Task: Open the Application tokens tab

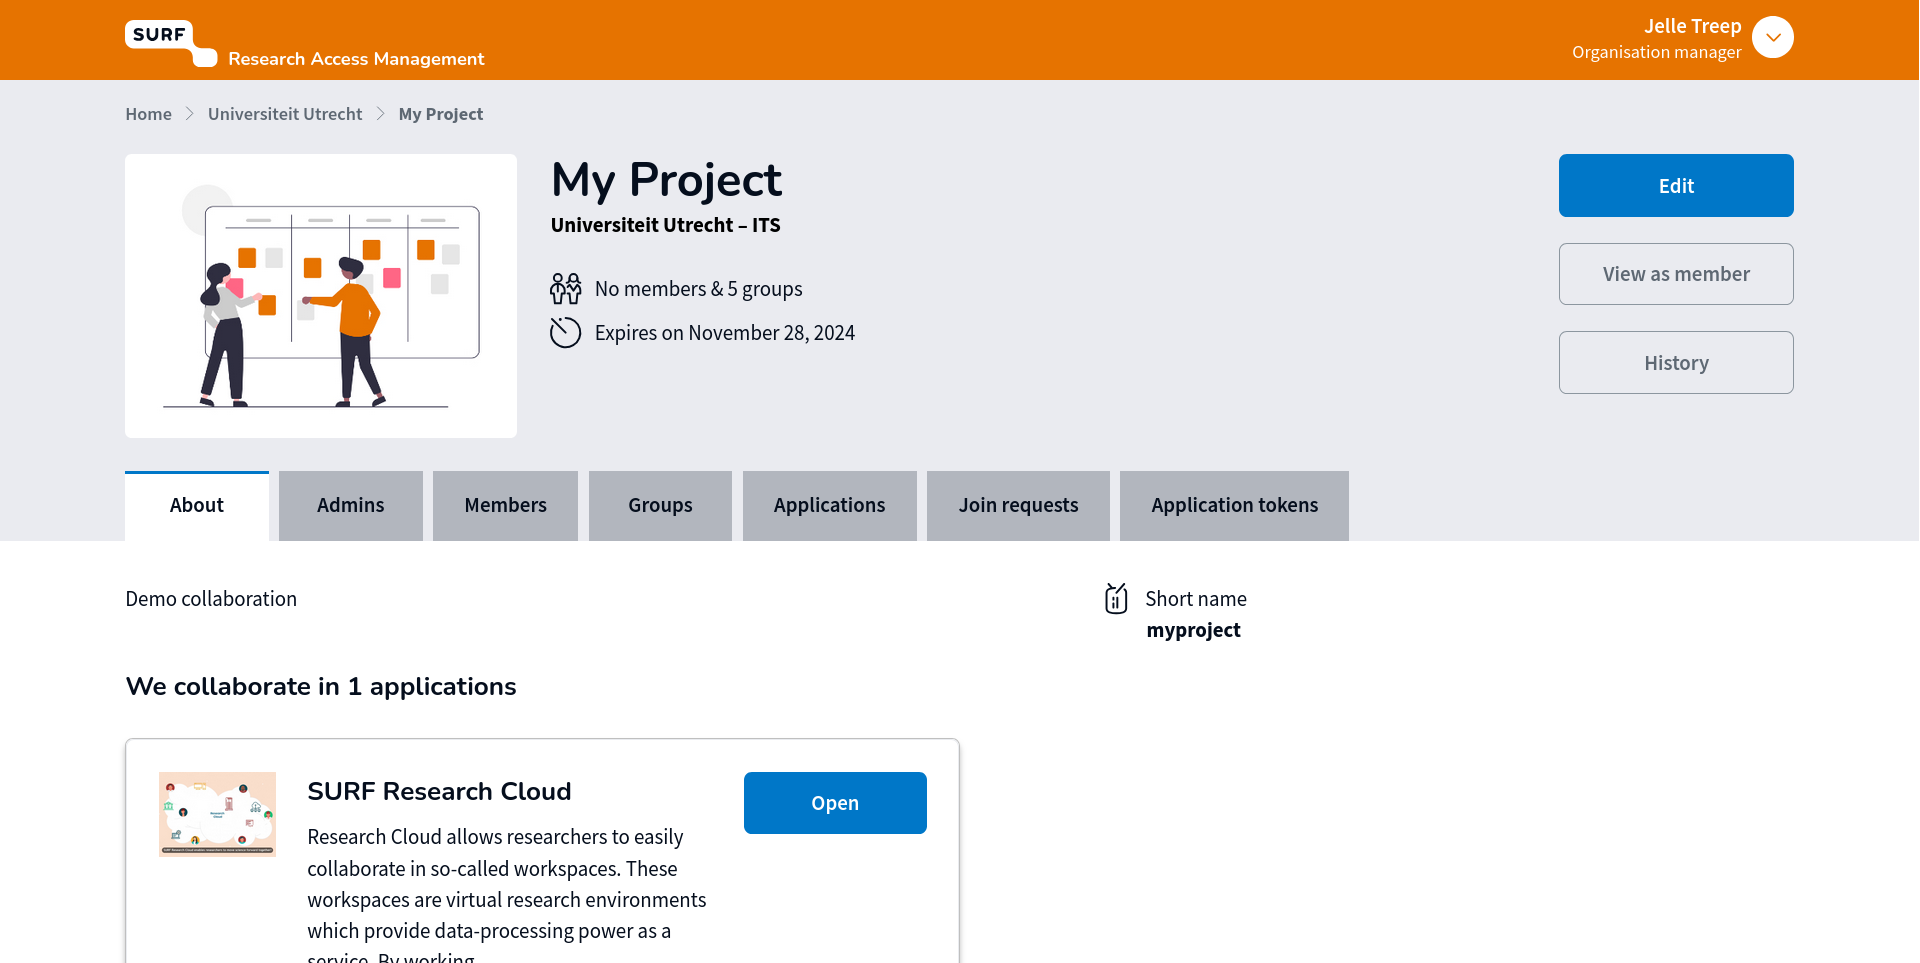Action: tap(1234, 506)
